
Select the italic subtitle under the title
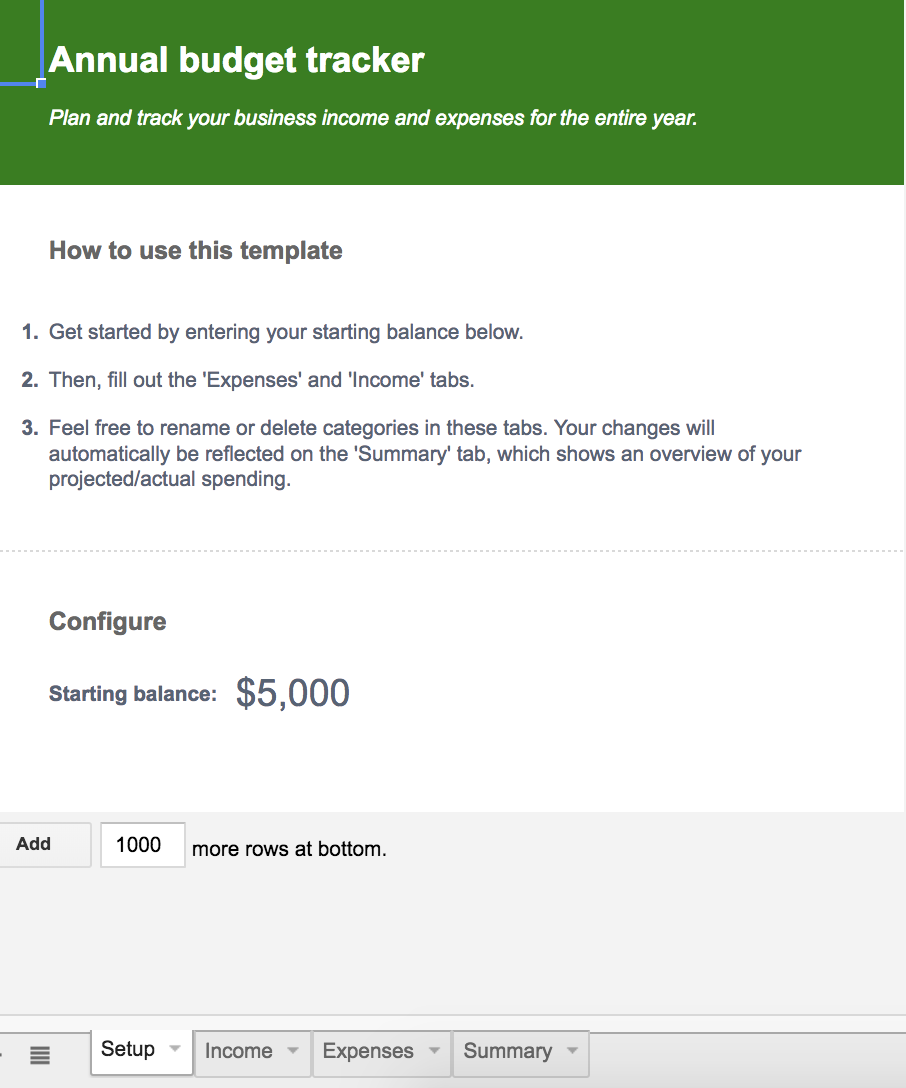373,118
